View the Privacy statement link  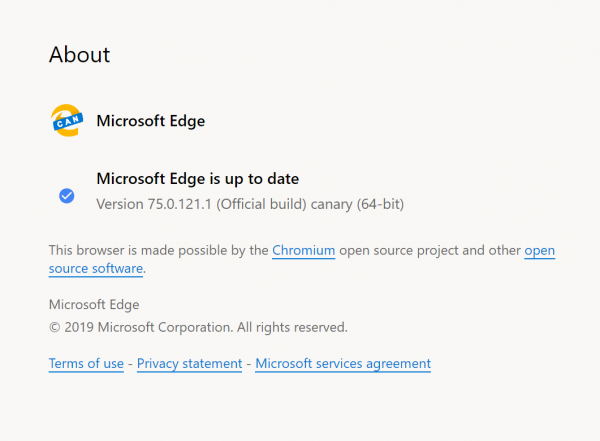pyautogui.click(x=189, y=363)
